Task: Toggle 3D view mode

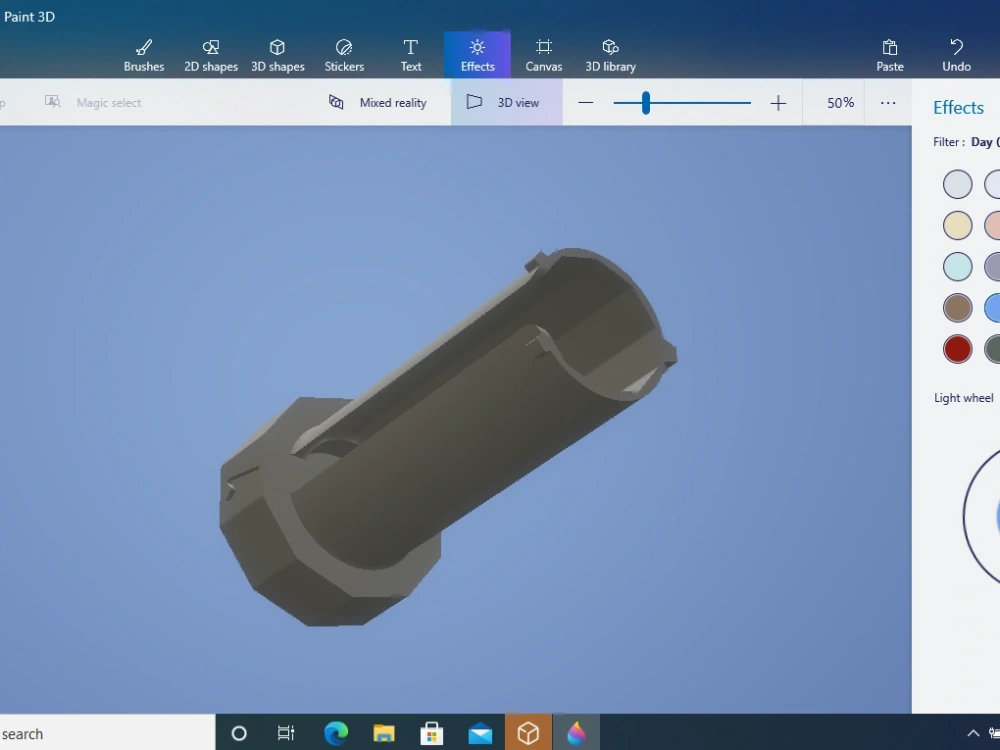Action: [x=505, y=102]
